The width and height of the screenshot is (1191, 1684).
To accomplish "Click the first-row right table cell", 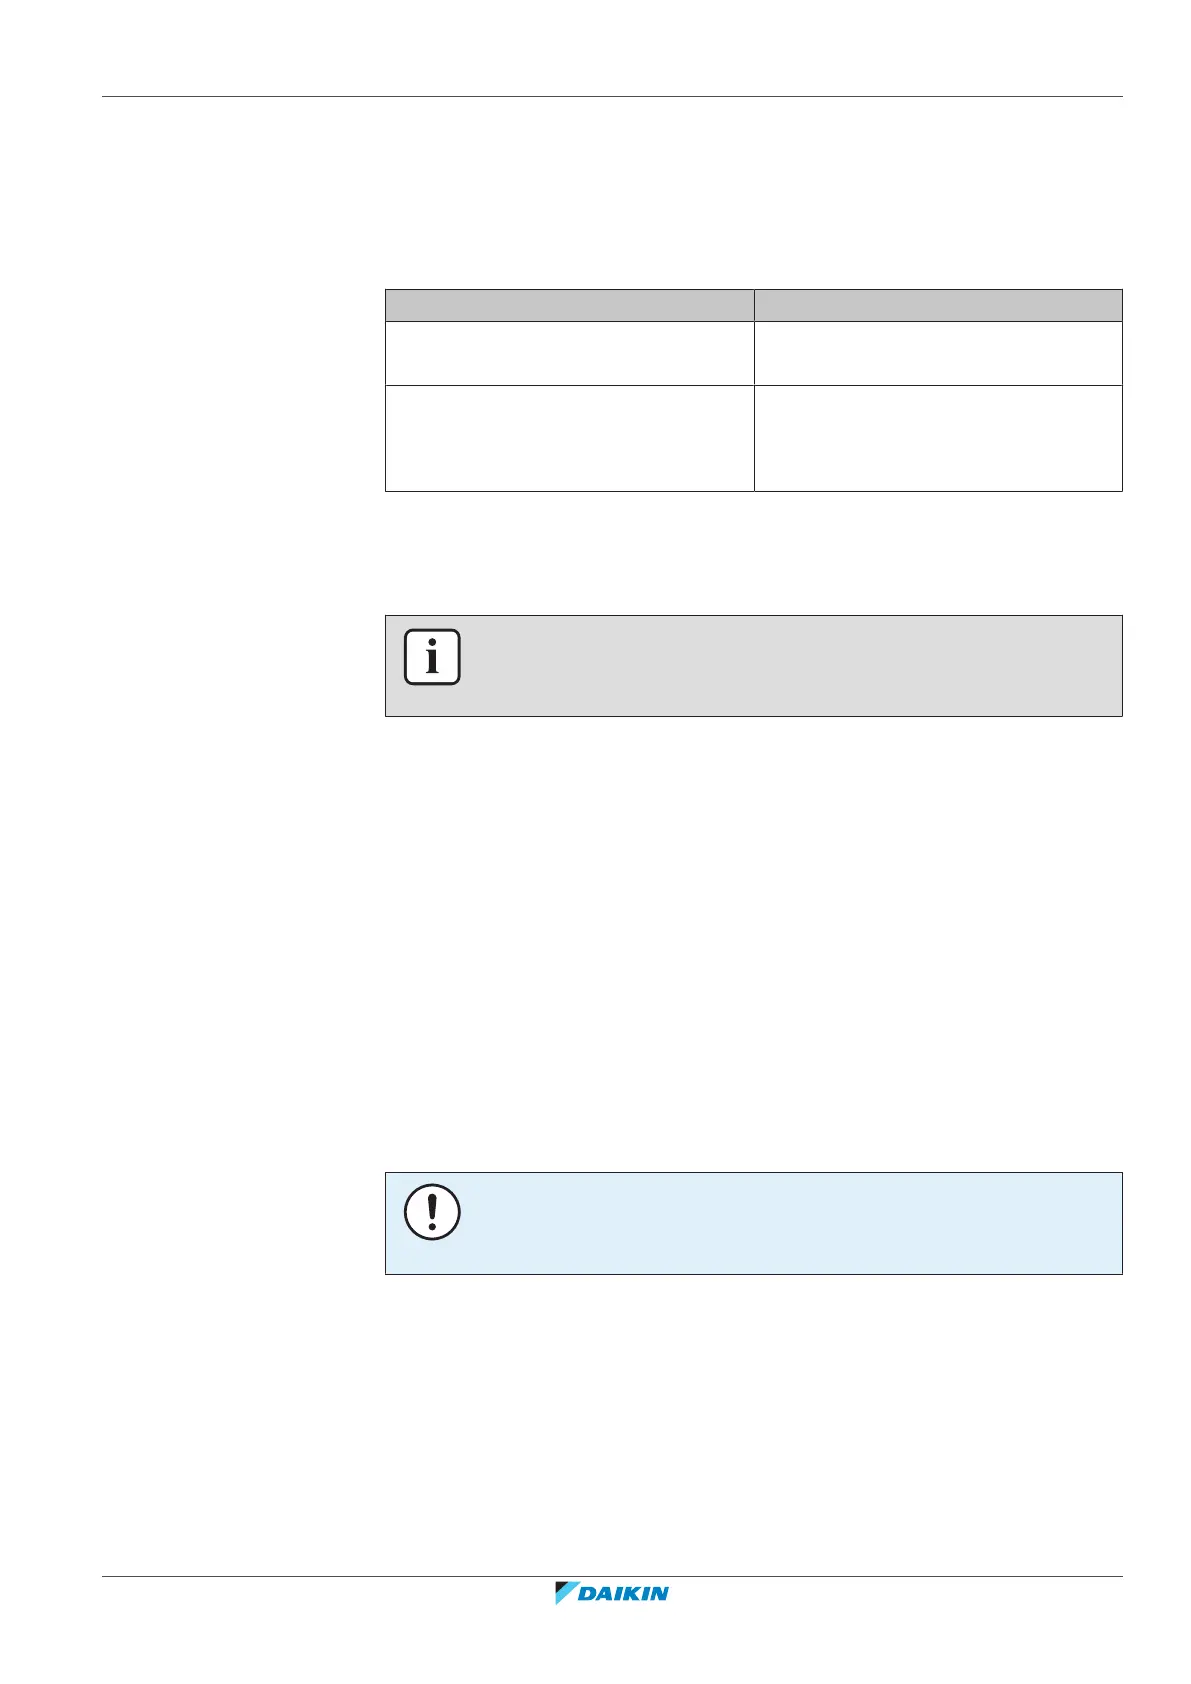I will (x=938, y=353).
